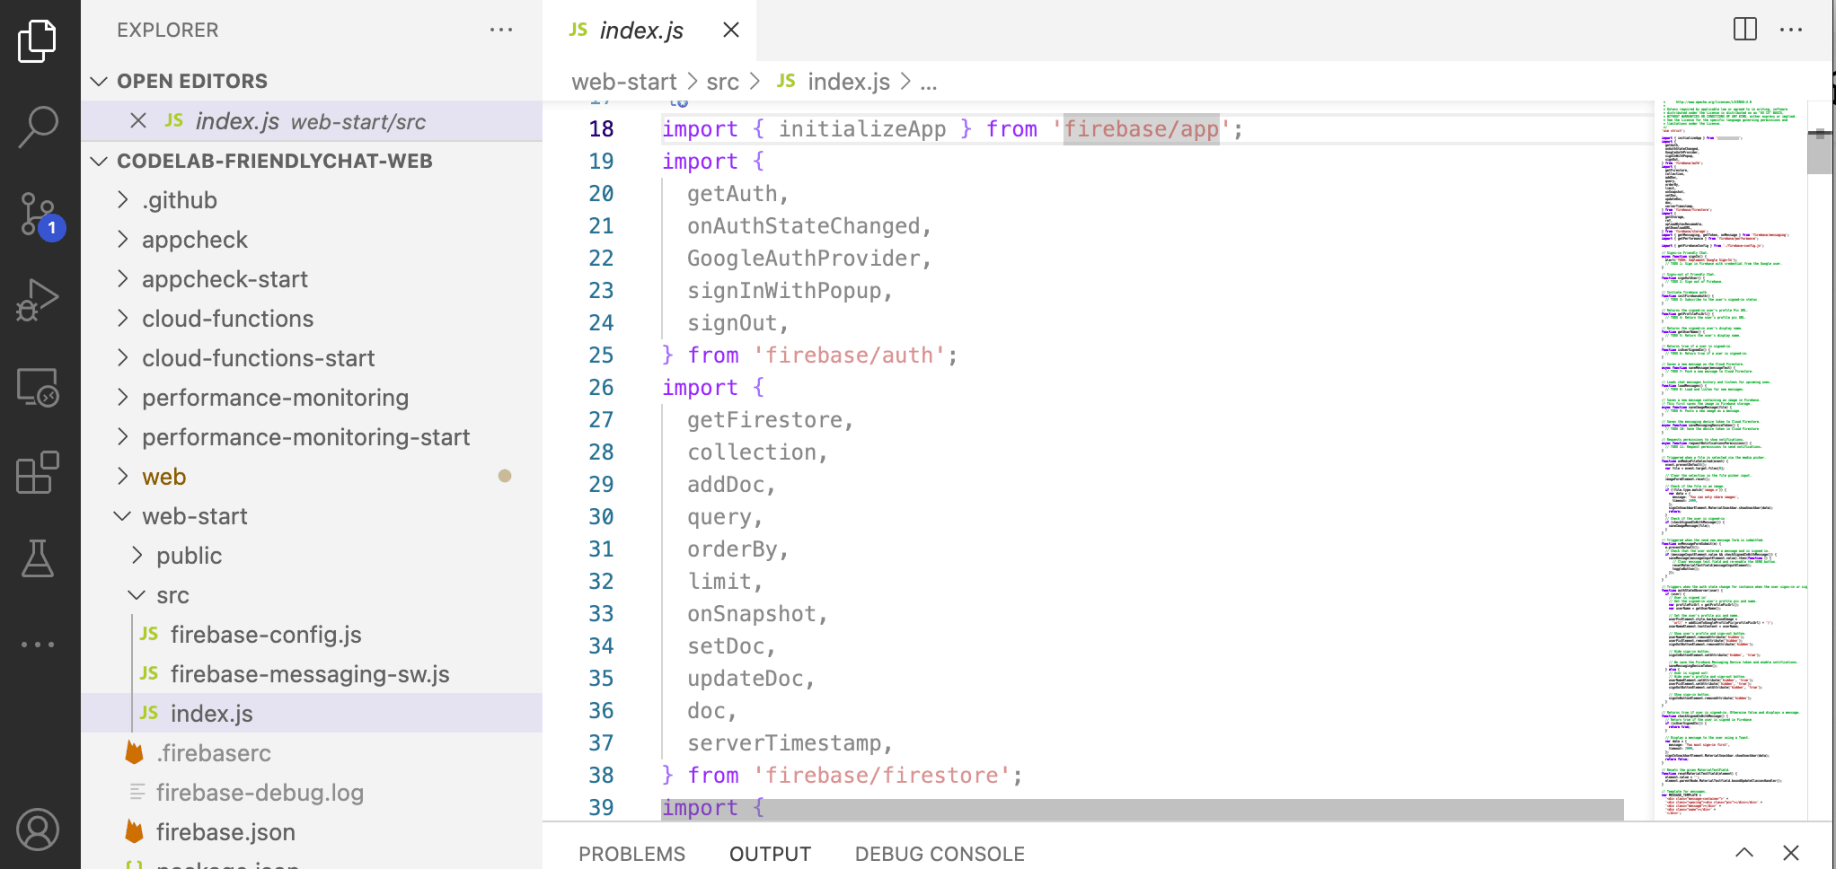Screen dimensions: 1836x869
Task: Open the Explorer view in activity bar
Action: [x=38, y=41]
